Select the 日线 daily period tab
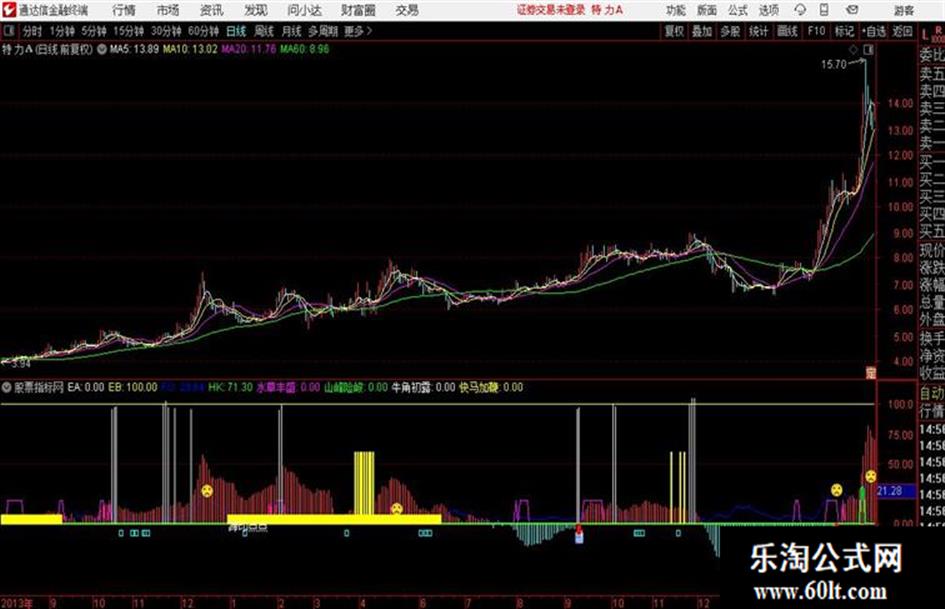The height and width of the screenshot is (609, 945). point(236,31)
